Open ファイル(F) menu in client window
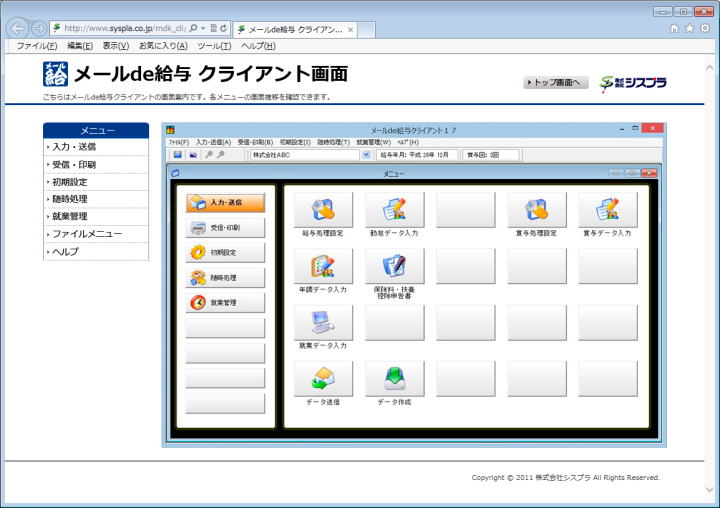The width and height of the screenshot is (720, 508). click(178, 142)
